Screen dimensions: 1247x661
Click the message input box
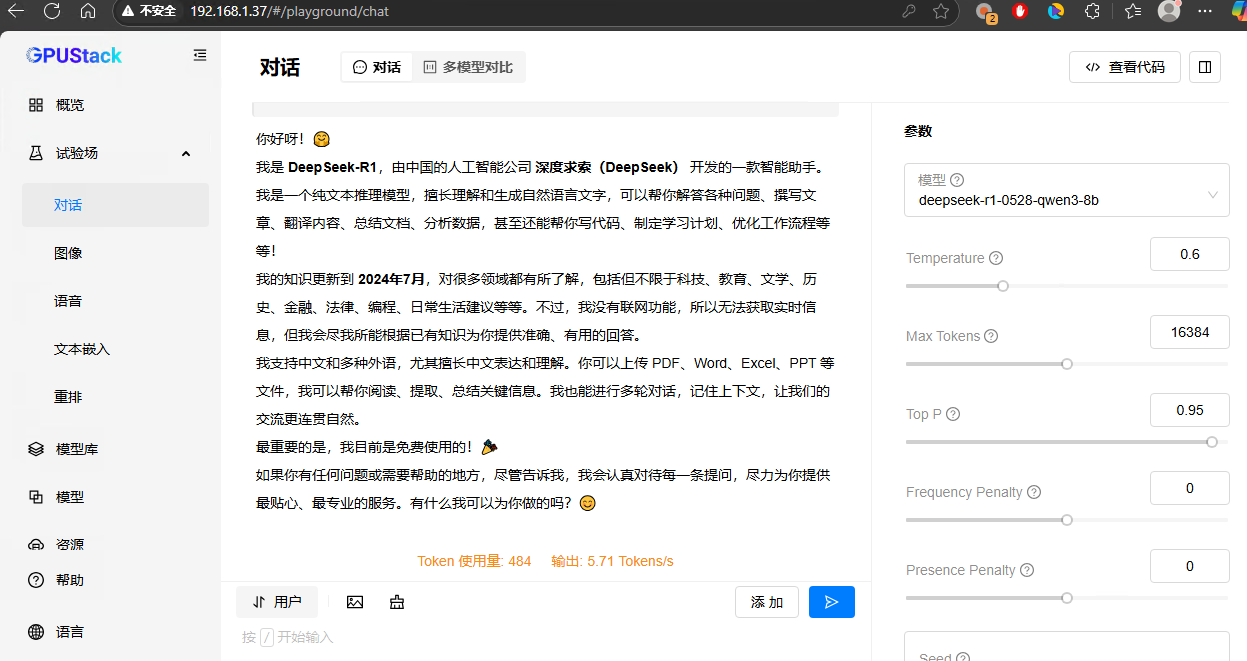coord(545,637)
